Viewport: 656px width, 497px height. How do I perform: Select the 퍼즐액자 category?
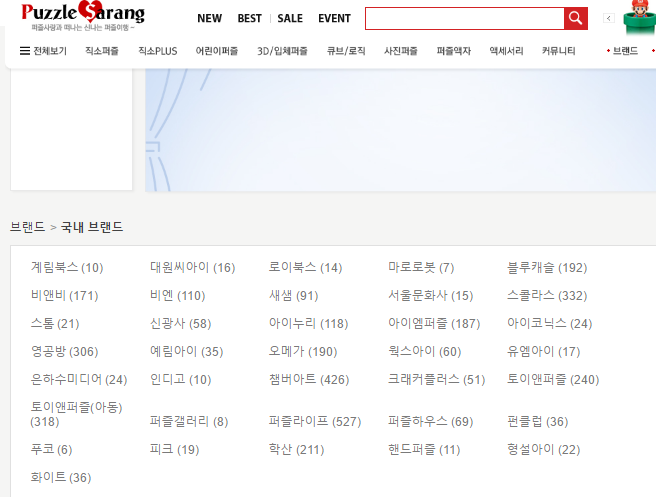click(x=454, y=51)
